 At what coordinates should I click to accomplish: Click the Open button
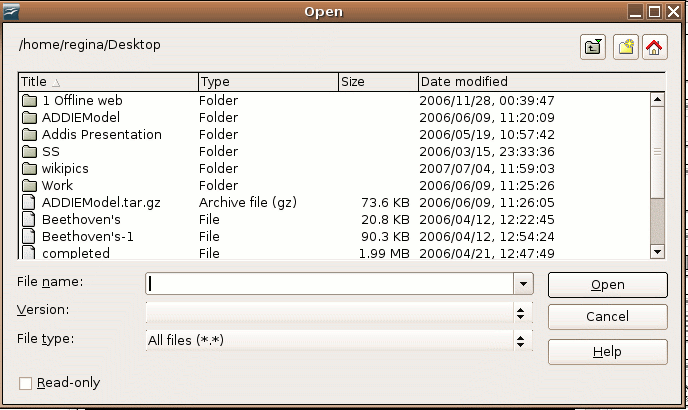pyautogui.click(x=608, y=285)
